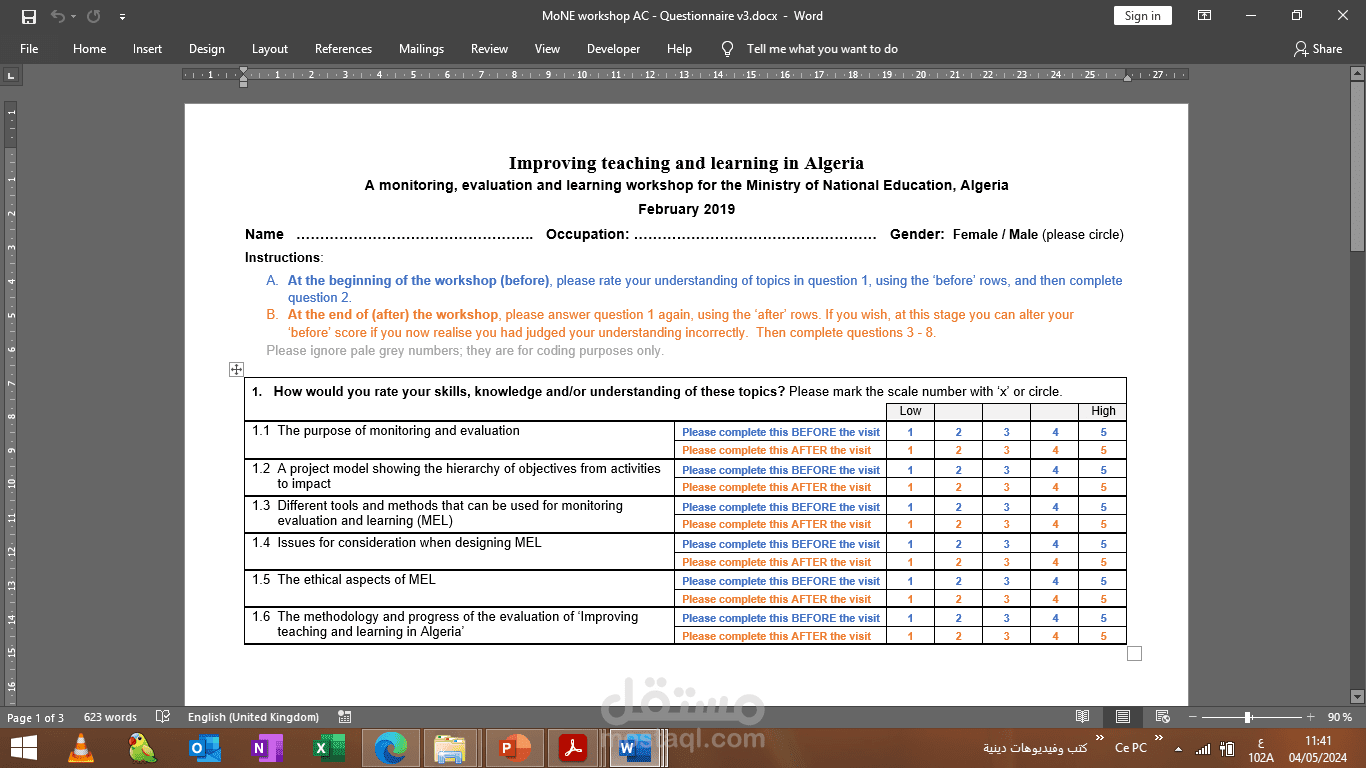1366x768 pixels.
Task: Click the zoom in plus button
Action: 1310,717
